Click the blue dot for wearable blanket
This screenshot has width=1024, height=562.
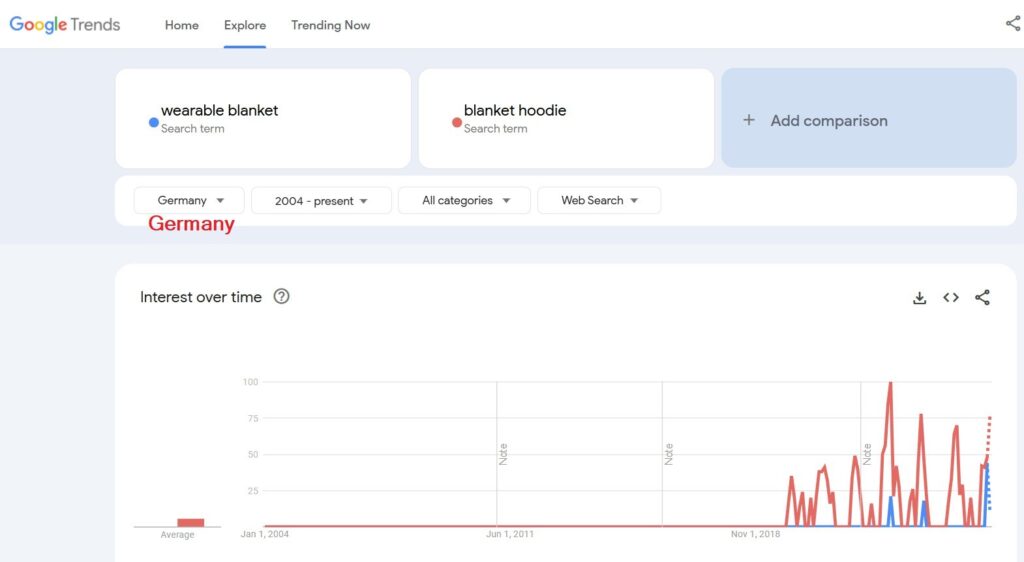pos(153,122)
